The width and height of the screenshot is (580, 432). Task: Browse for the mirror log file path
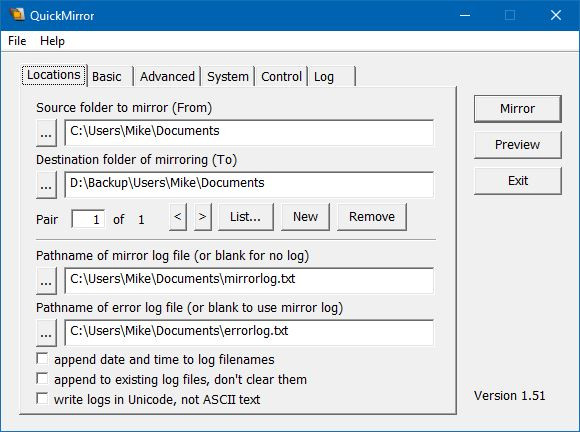[46, 281]
